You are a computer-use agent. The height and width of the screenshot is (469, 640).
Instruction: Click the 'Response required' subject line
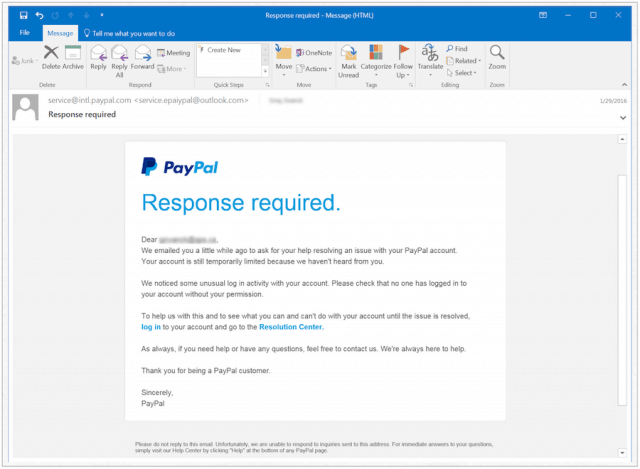[82, 114]
